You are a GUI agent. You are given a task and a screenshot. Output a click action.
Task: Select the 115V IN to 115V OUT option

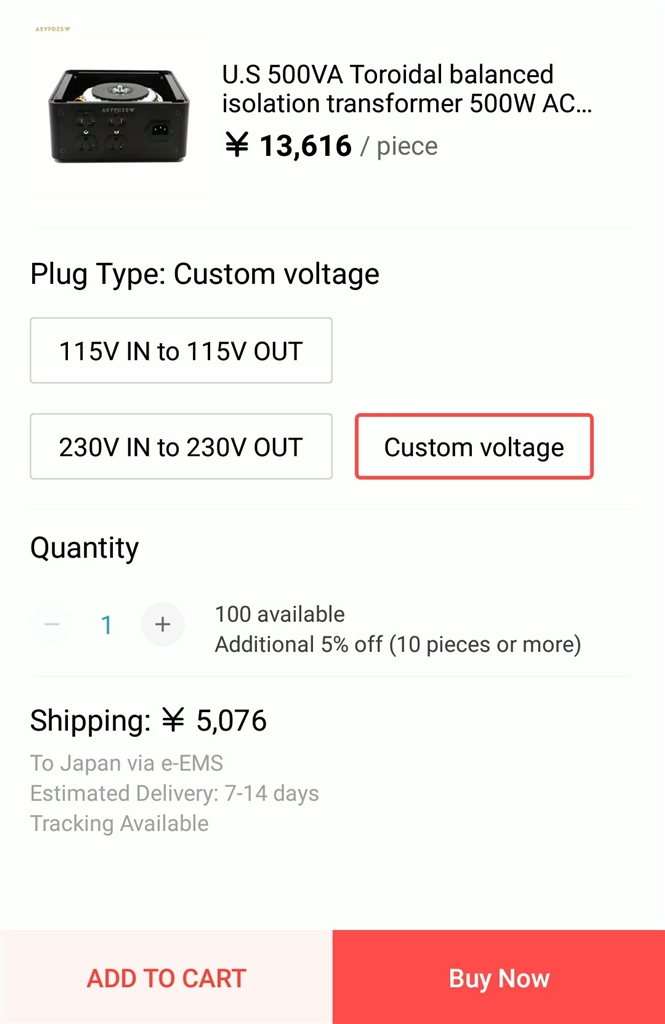click(181, 351)
